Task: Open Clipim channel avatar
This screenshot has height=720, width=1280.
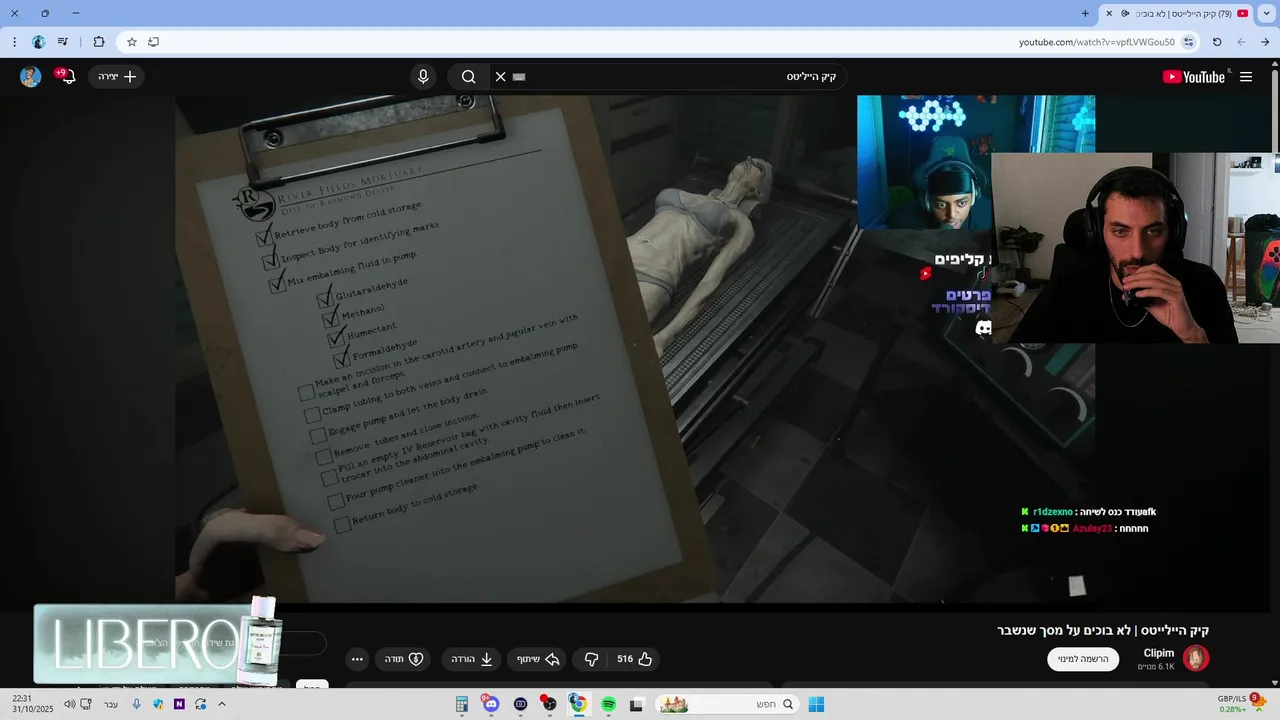Action: tap(1196, 658)
